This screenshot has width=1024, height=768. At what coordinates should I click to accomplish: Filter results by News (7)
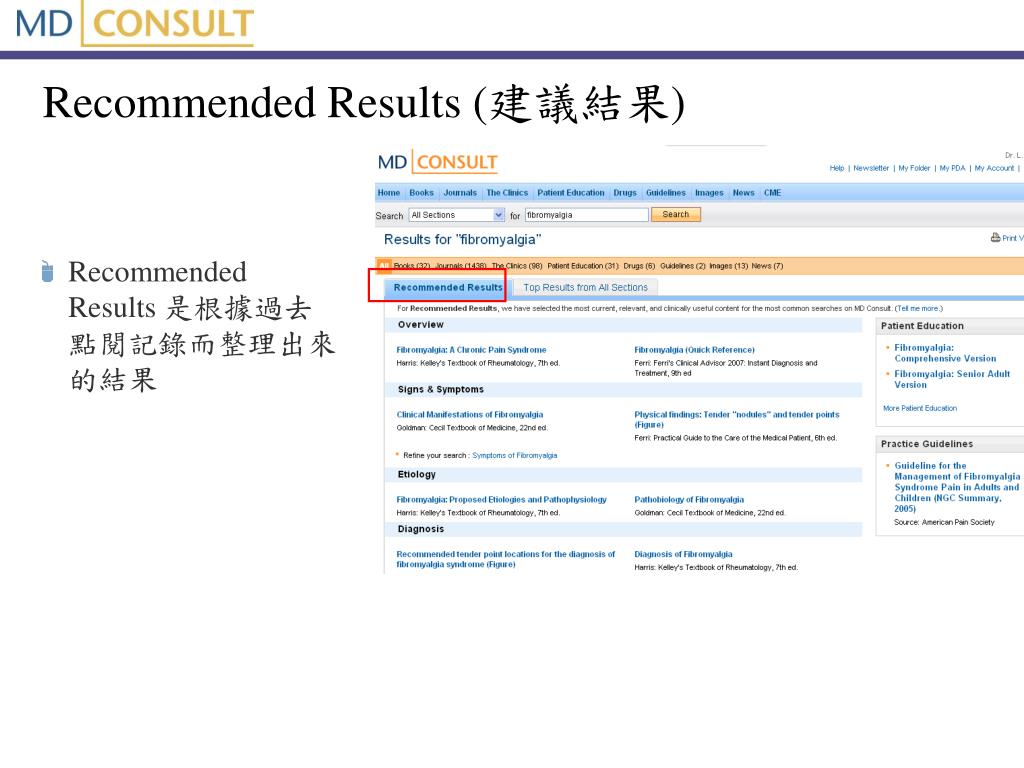click(x=767, y=266)
